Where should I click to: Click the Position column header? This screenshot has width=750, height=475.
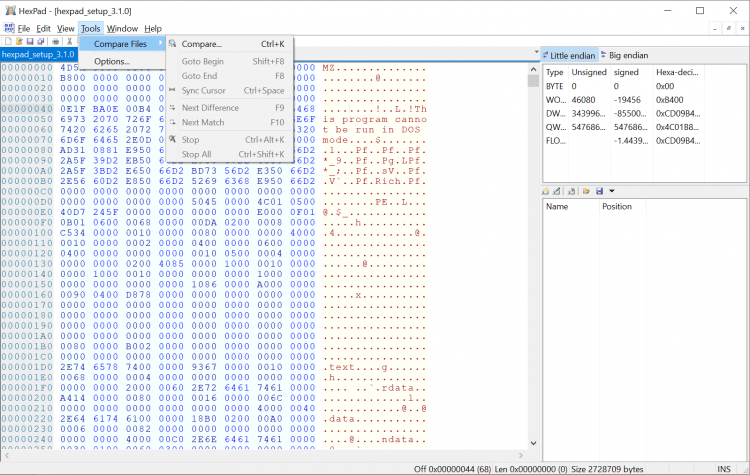coord(616,206)
